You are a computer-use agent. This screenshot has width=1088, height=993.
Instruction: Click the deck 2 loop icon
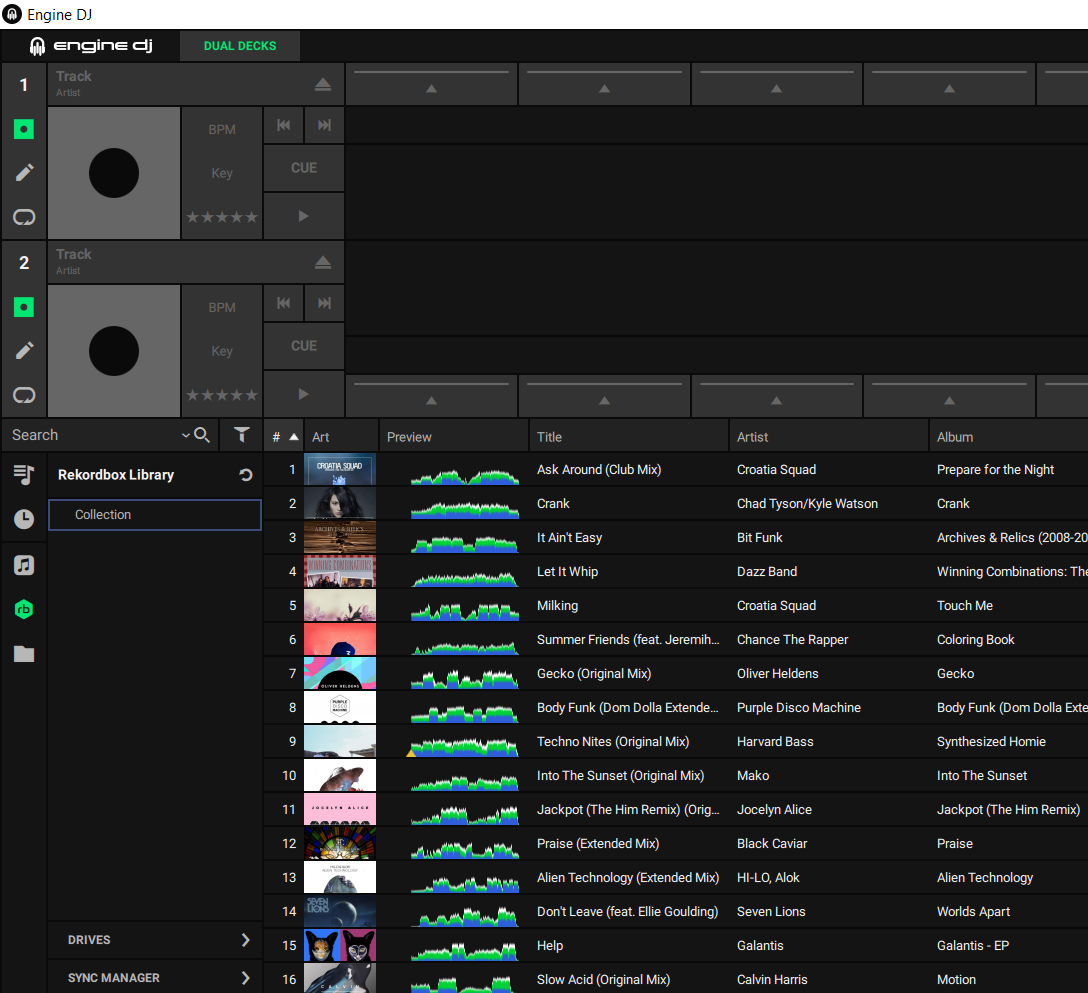[x=24, y=395]
